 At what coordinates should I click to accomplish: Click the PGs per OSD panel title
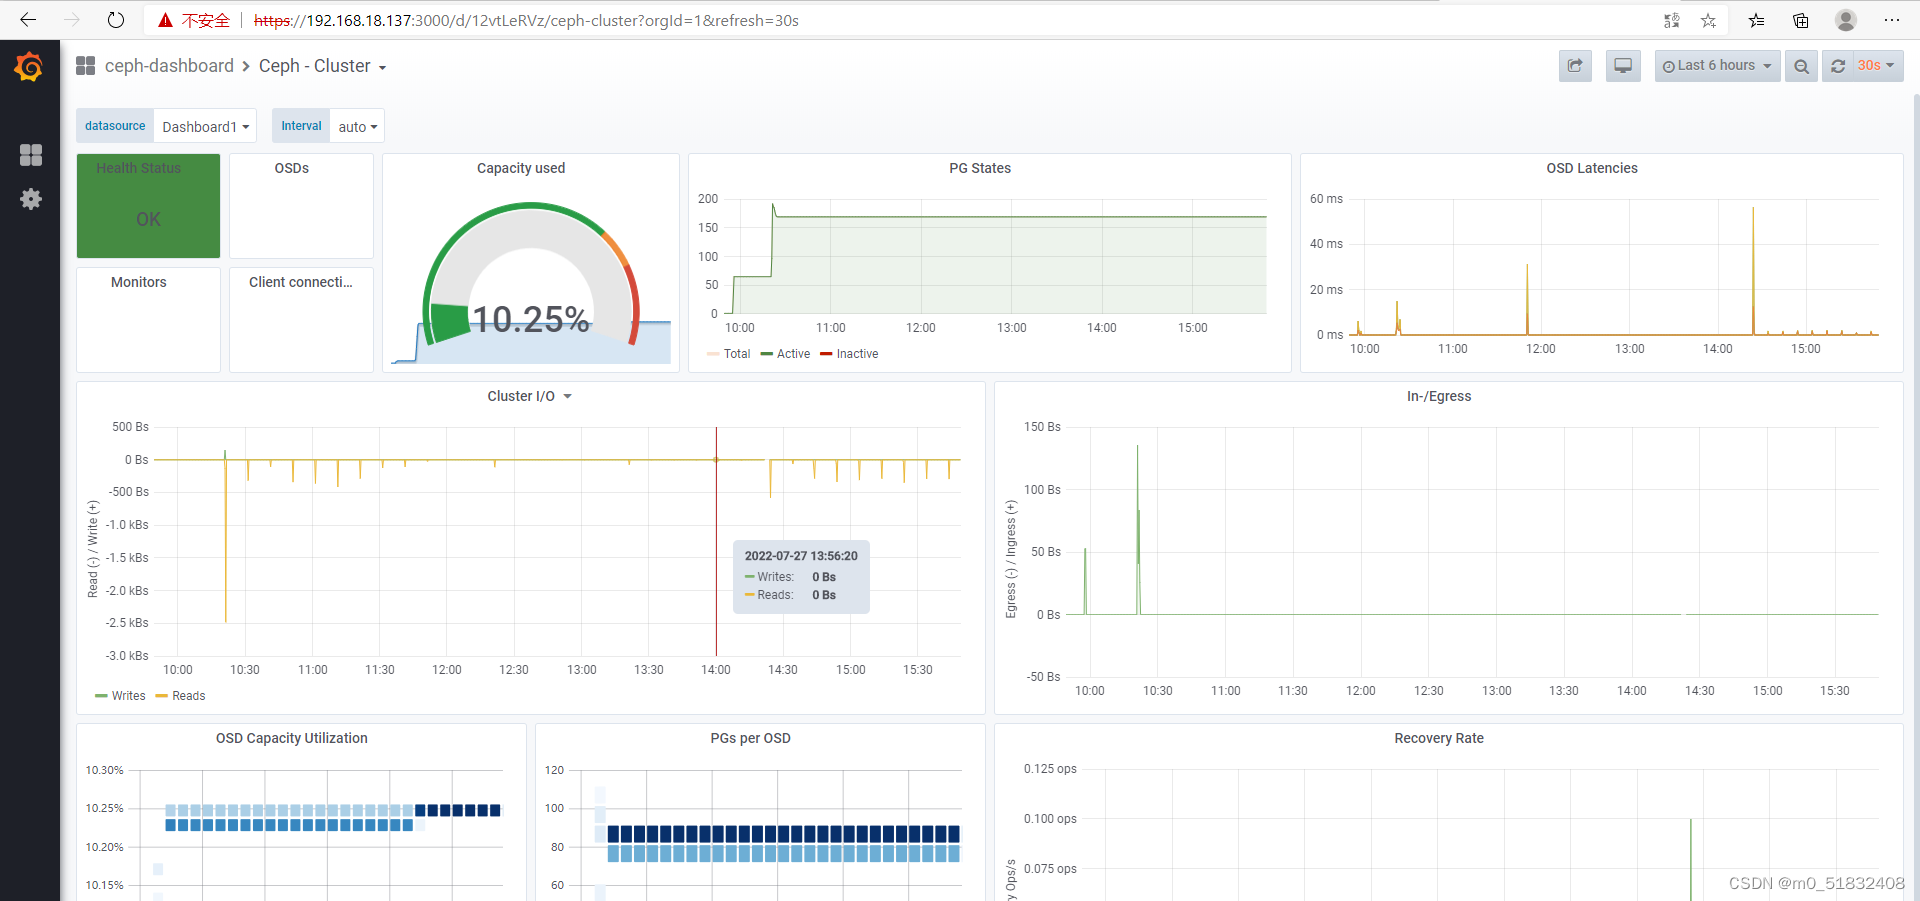click(751, 739)
